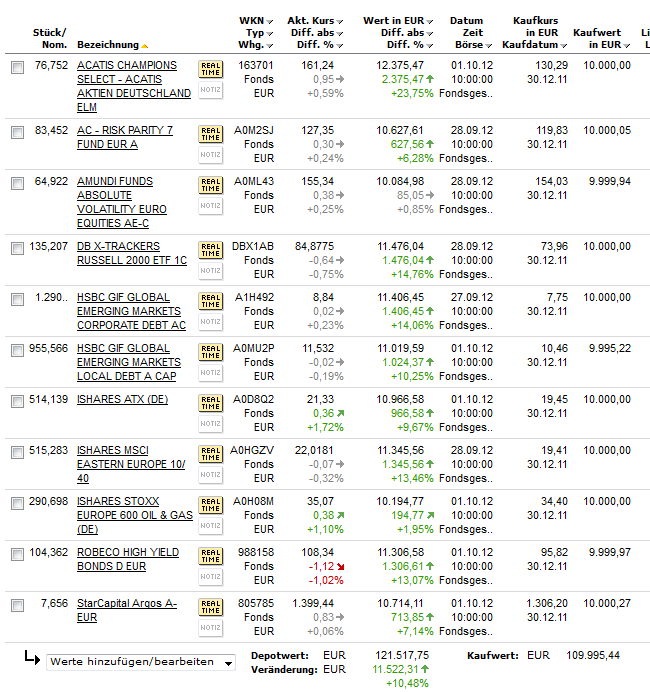Tick checkbox for HSBC Local Debt A Cap row
The image size is (650, 692).
tap(17, 350)
